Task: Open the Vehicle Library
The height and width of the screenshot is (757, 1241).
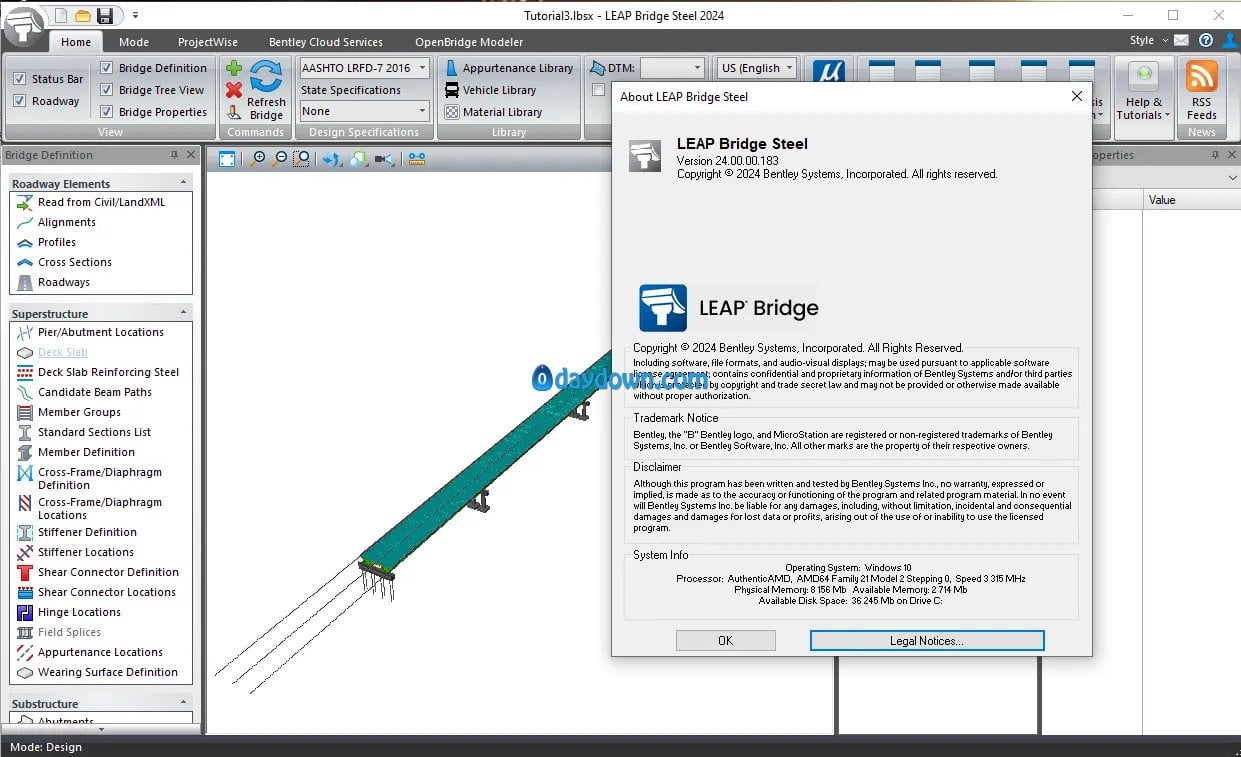Action: click(x=490, y=90)
